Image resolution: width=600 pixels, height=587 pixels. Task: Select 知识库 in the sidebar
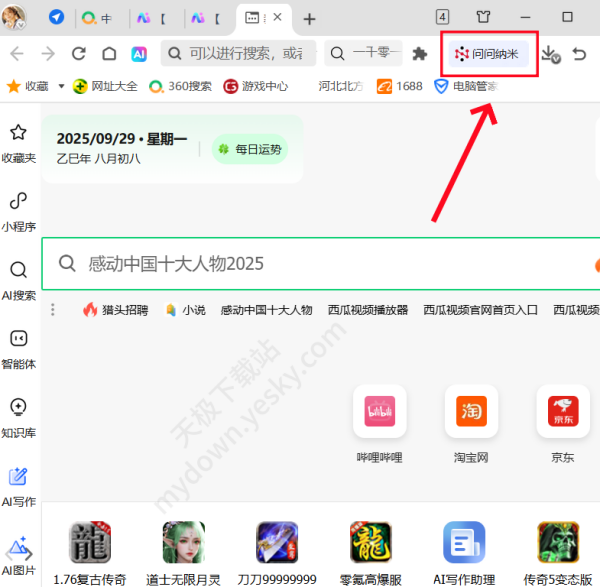tap(18, 417)
